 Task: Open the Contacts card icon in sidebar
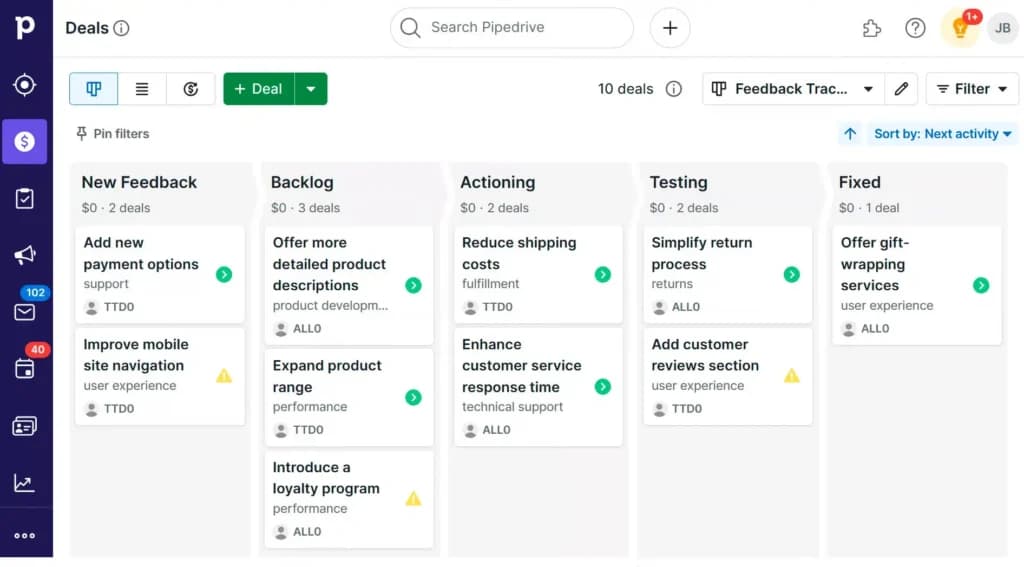[x=25, y=427]
